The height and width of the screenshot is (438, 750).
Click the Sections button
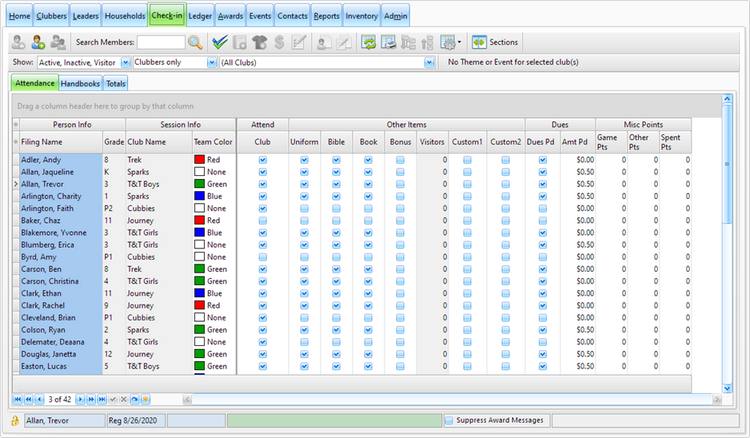[x=495, y=43]
